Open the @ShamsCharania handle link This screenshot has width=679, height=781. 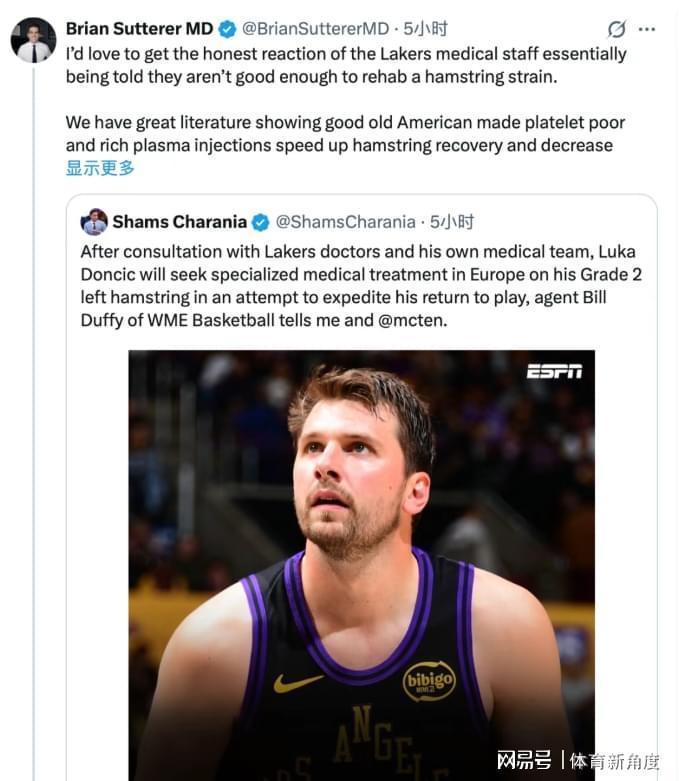click(x=345, y=221)
